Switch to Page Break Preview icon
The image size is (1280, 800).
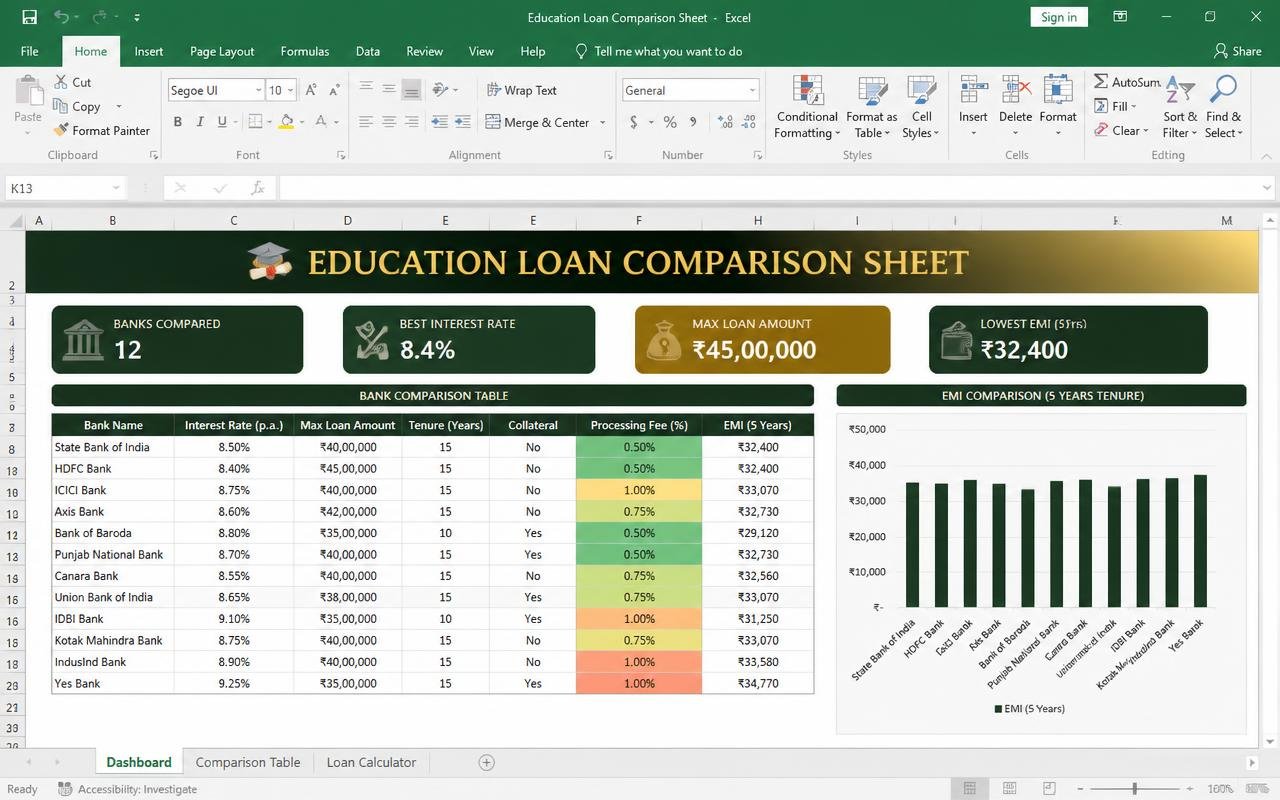point(1050,789)
